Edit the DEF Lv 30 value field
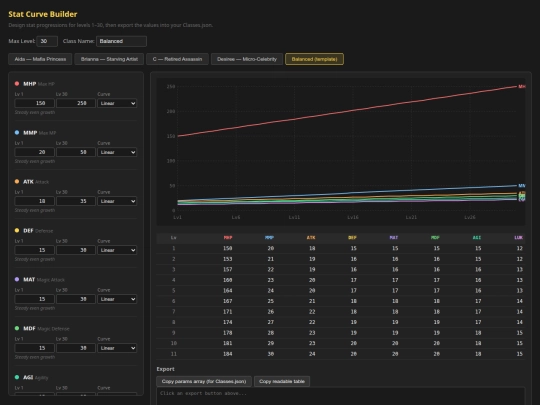This screenshot has width=540, height=405. 76,250
